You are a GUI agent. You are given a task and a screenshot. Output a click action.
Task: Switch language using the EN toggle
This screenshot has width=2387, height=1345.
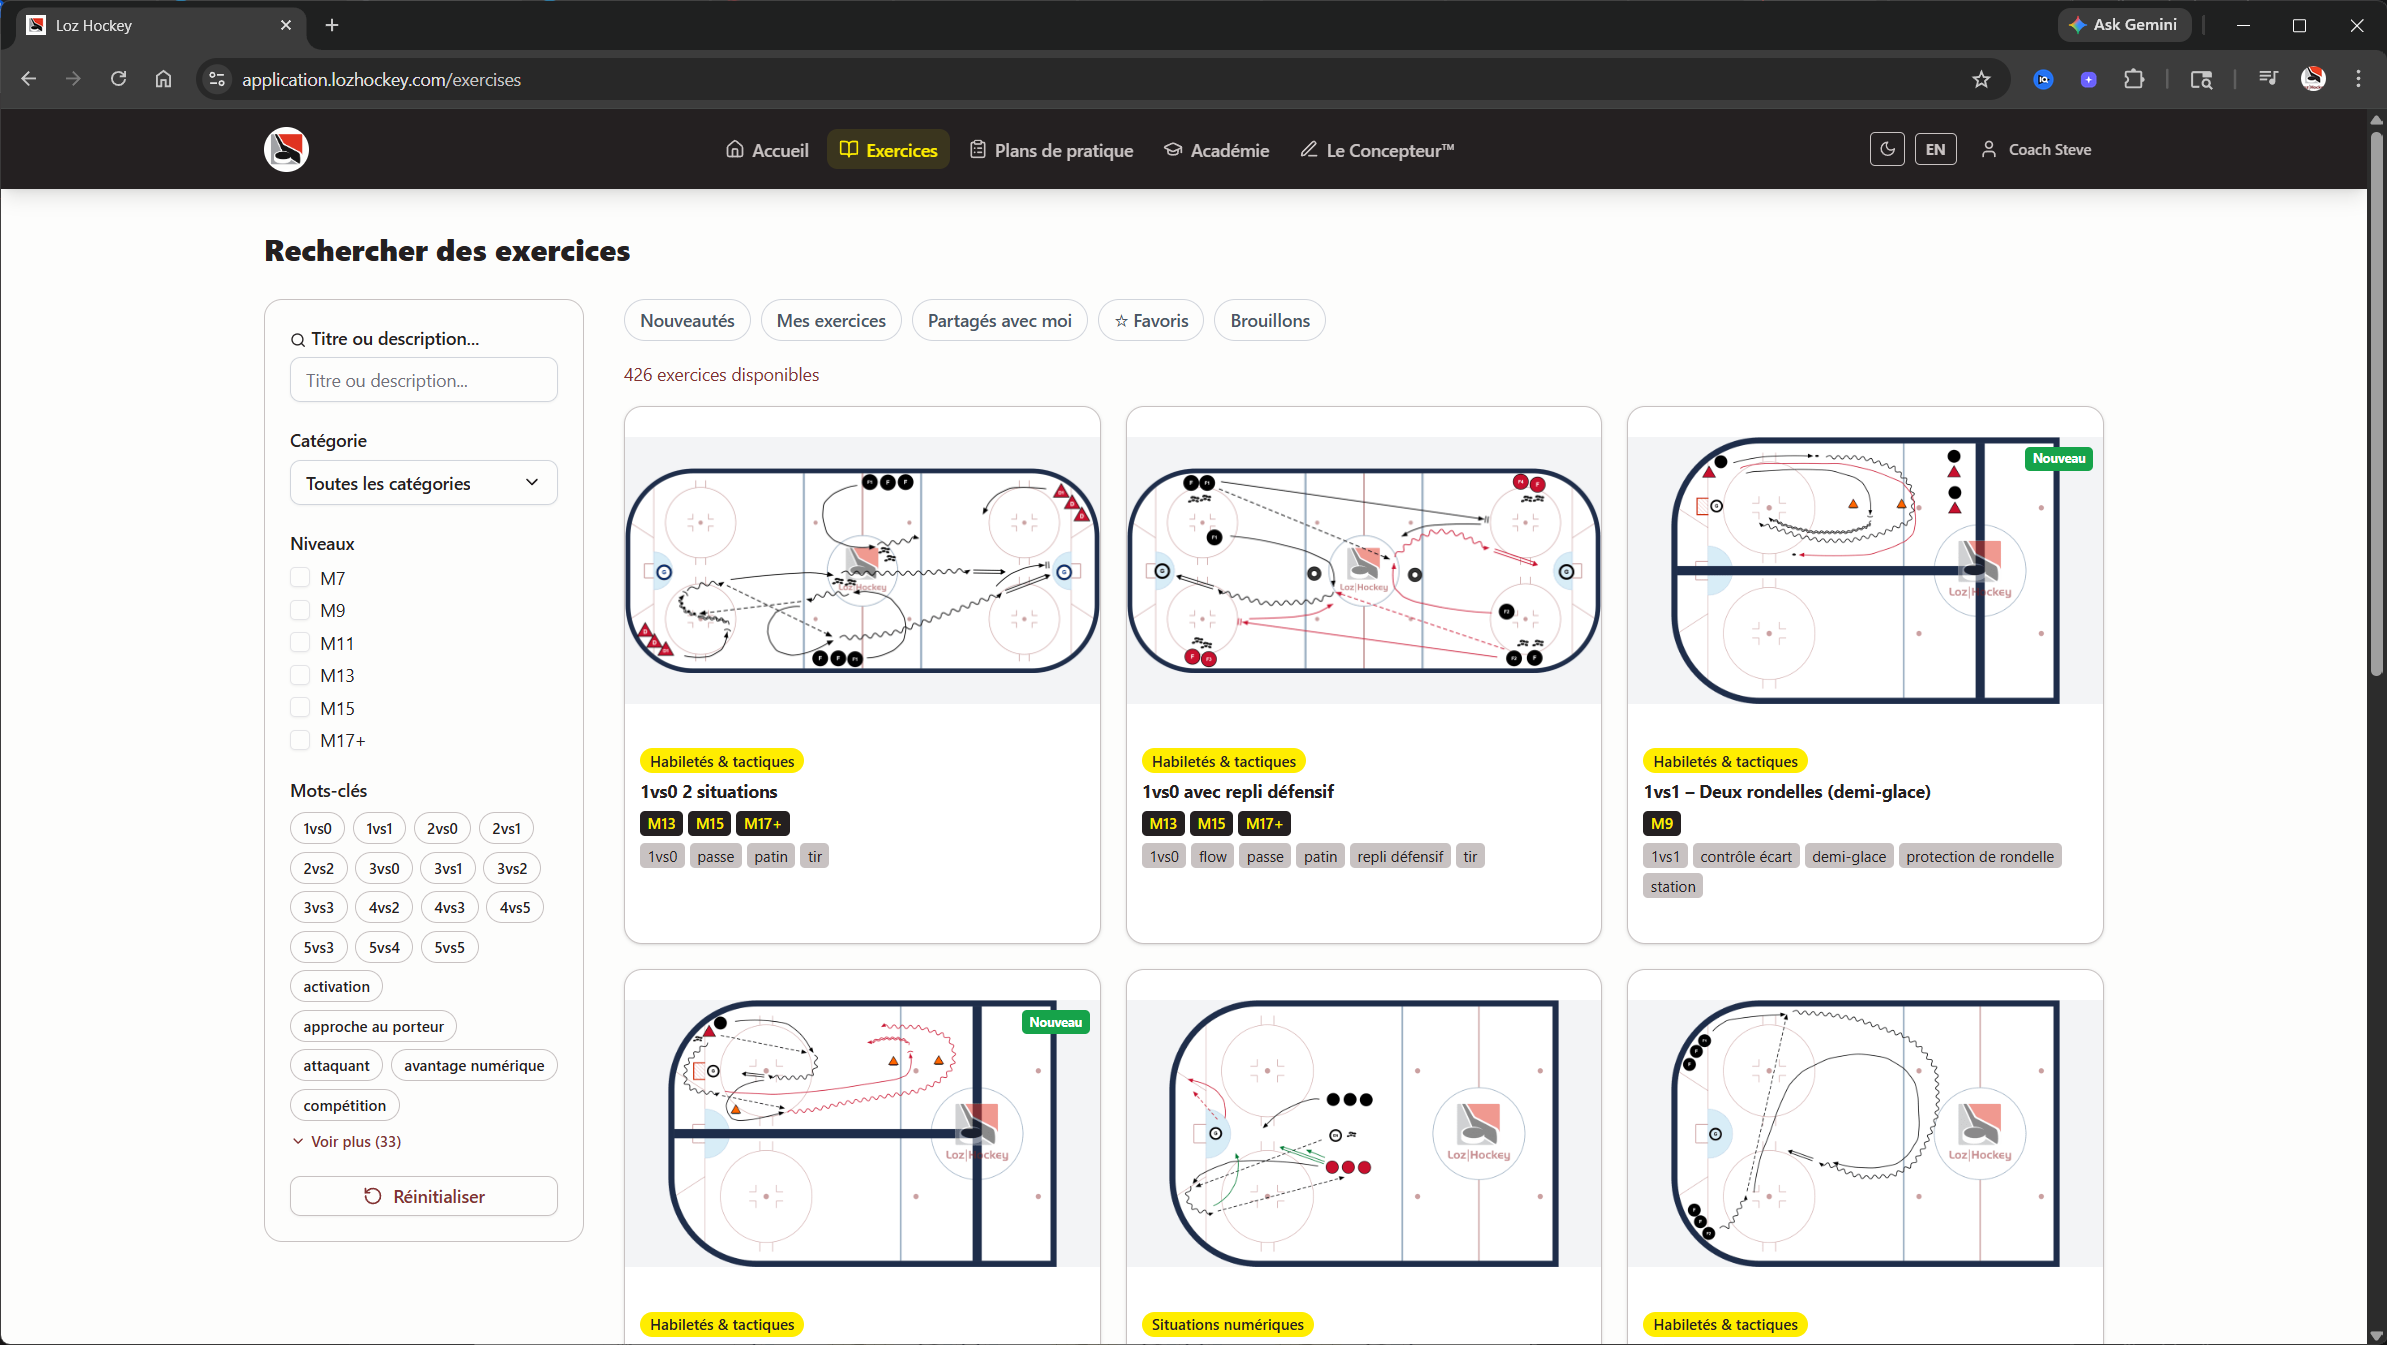tap(1935, 149)
